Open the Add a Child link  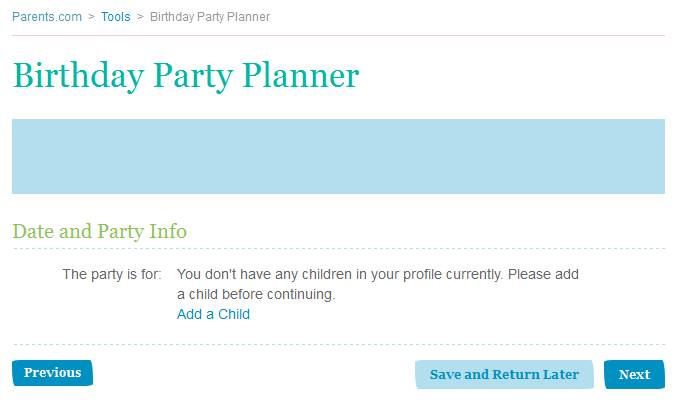click(213, 314)
